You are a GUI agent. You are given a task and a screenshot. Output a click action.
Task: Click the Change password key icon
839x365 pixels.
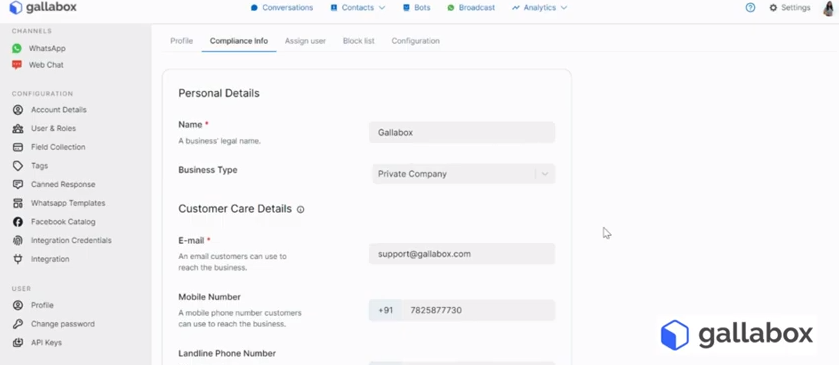point(18,324)
